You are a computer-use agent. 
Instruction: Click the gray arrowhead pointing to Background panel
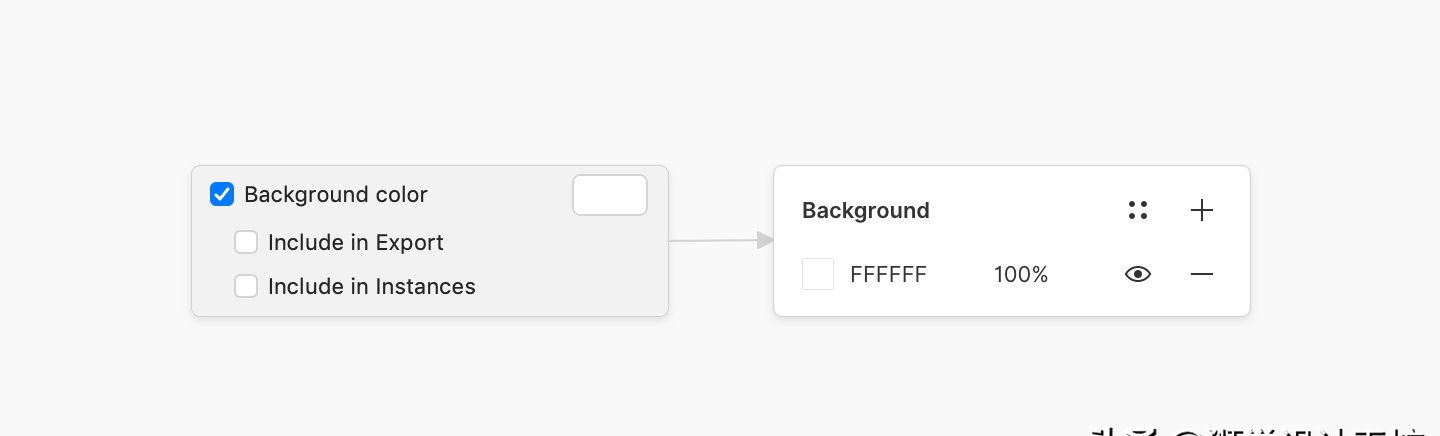pyautogui.click(x=766, y=240)
